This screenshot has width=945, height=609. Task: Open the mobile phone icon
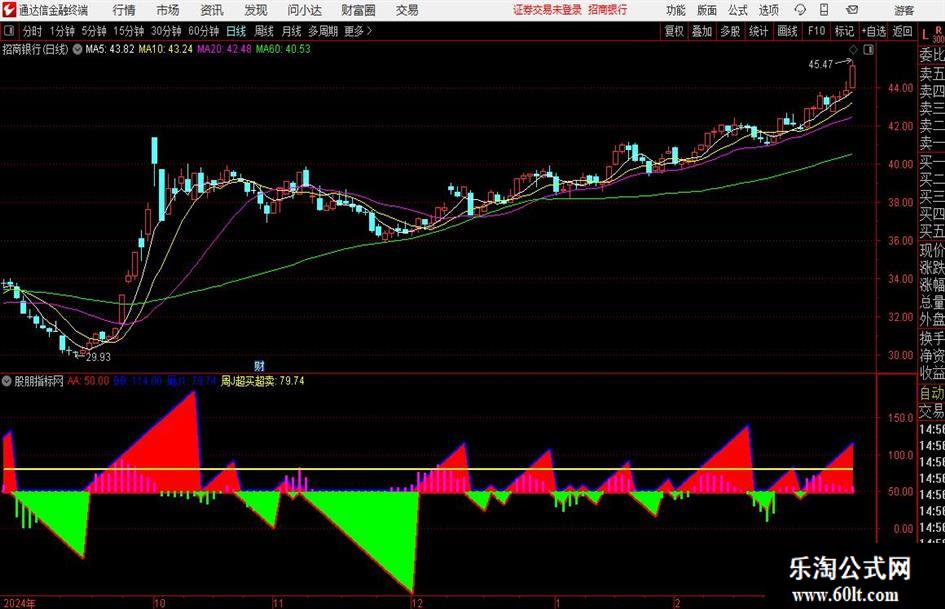pos(824,10)
